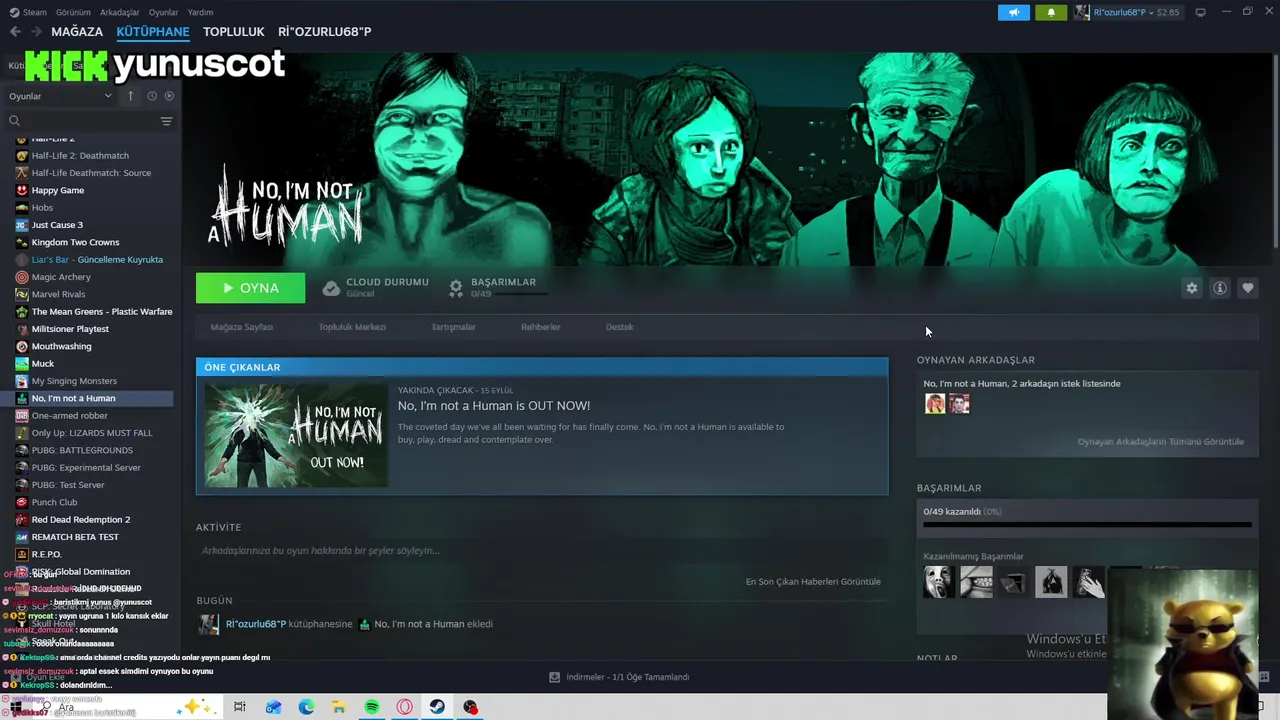This screenshot has width=1280, height=720.
Task: Open Opera browser taskbar icon
Action: tap(404, 707)
